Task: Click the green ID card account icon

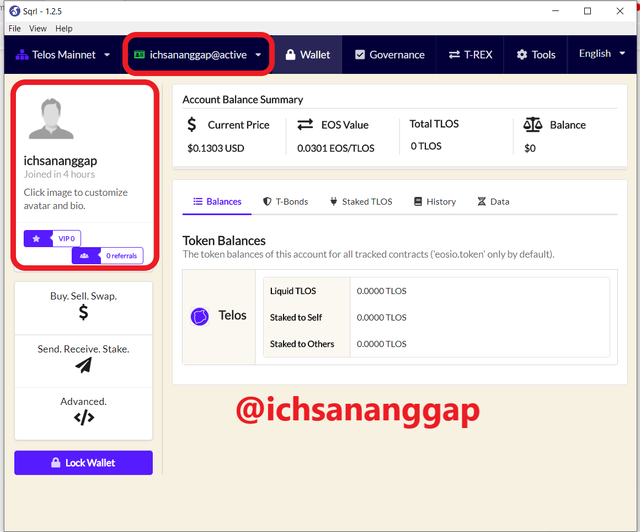Action: (140, 55)
